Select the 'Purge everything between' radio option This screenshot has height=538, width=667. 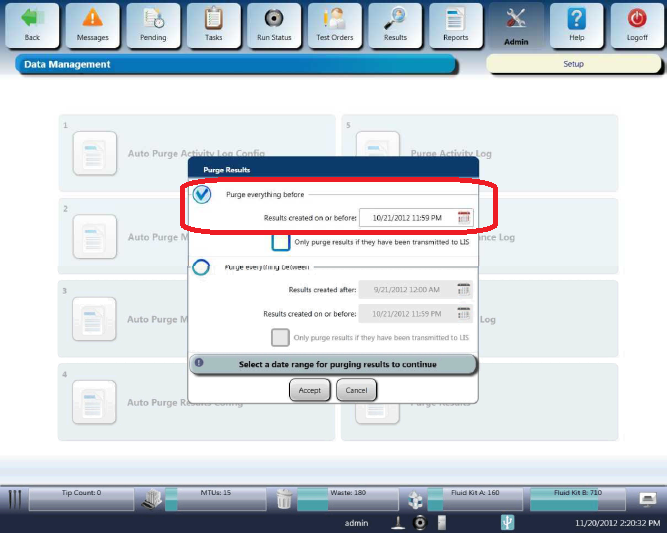point(201,268)
